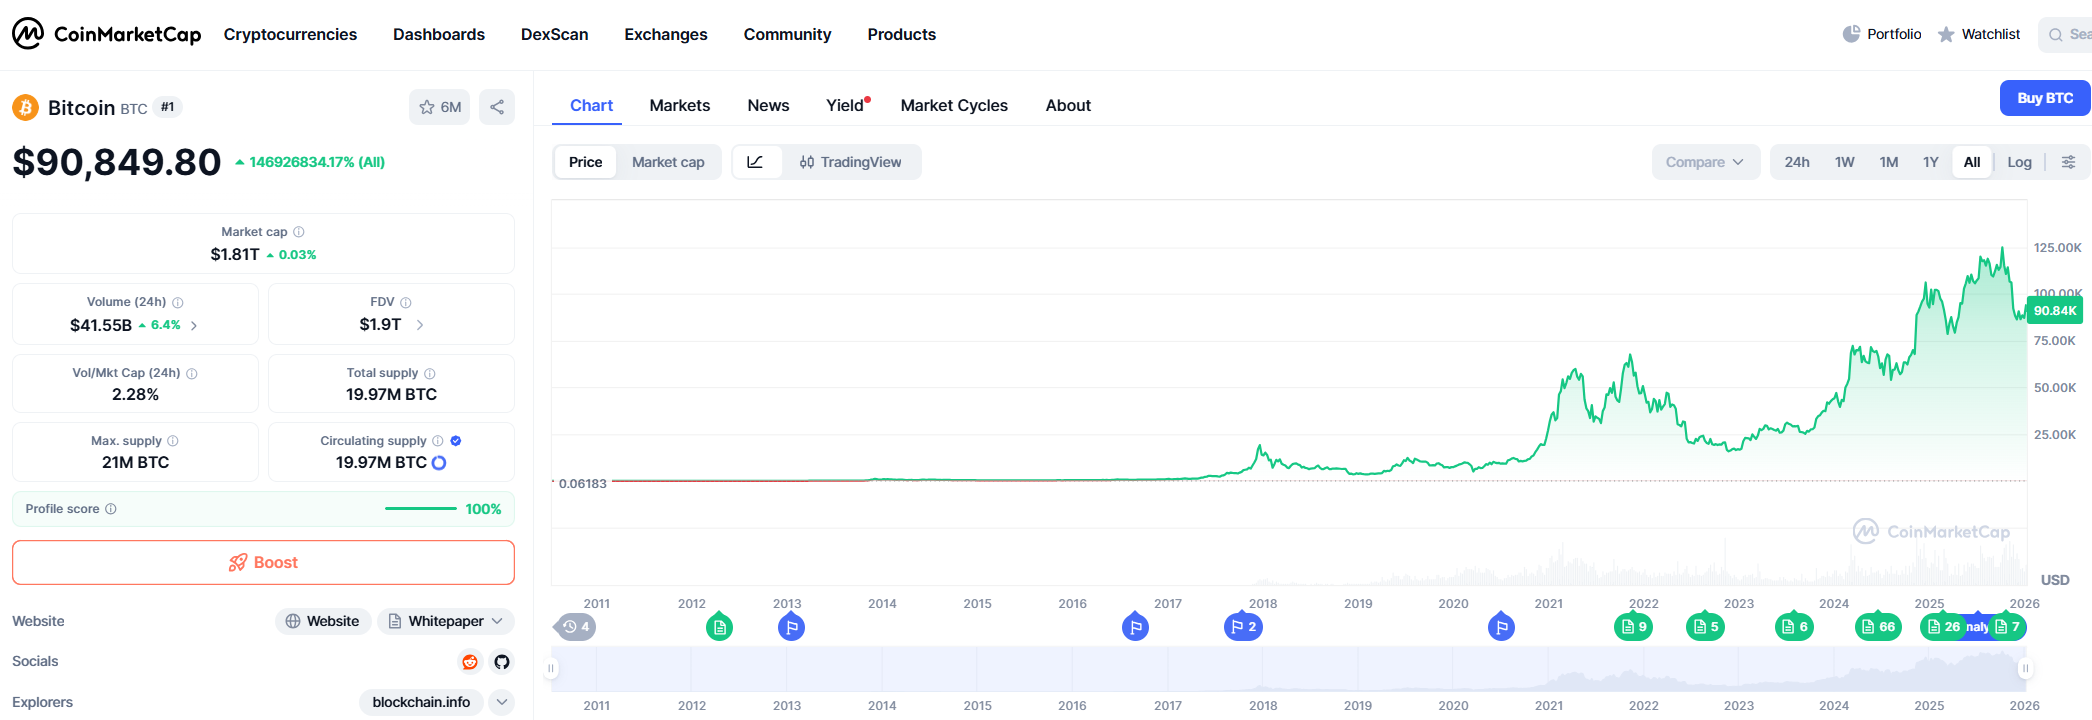
Task: Open the green news marker showing 5
Action: point(1705,627)
